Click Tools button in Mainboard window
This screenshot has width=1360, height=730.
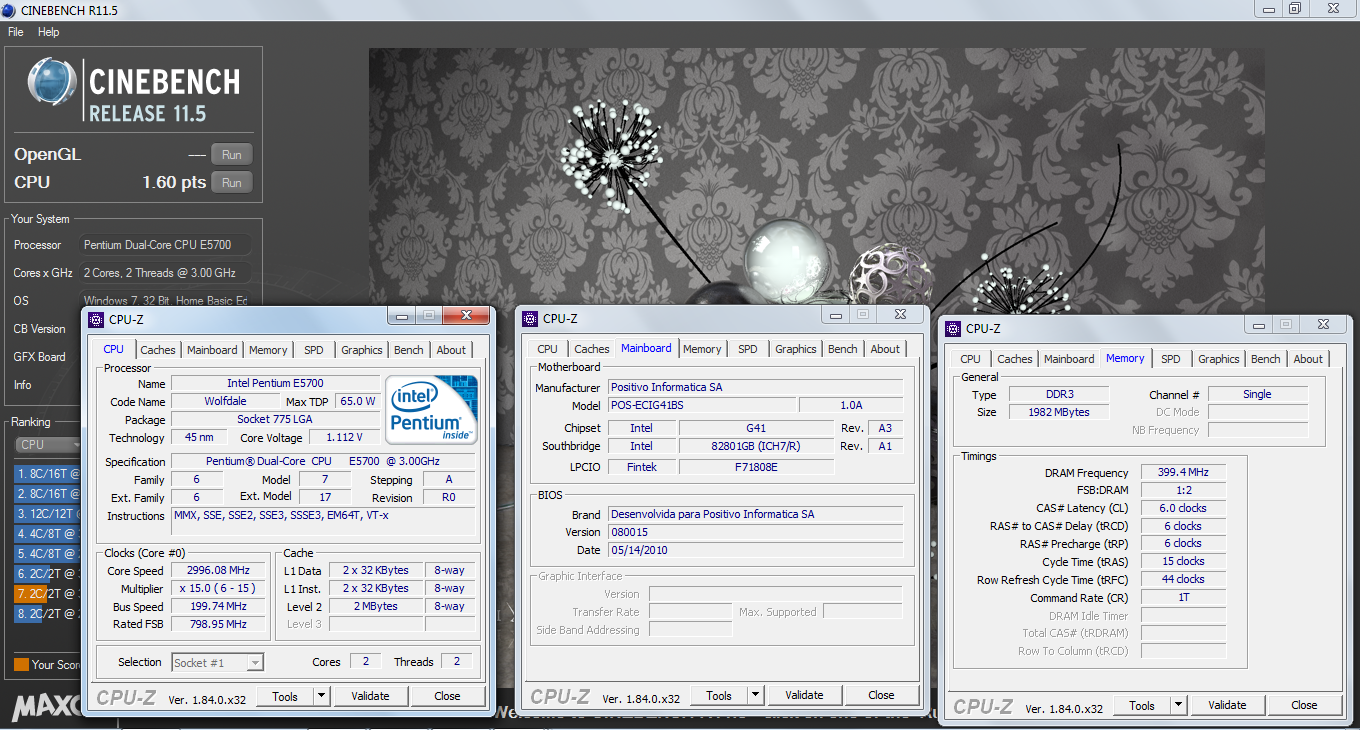719,695
